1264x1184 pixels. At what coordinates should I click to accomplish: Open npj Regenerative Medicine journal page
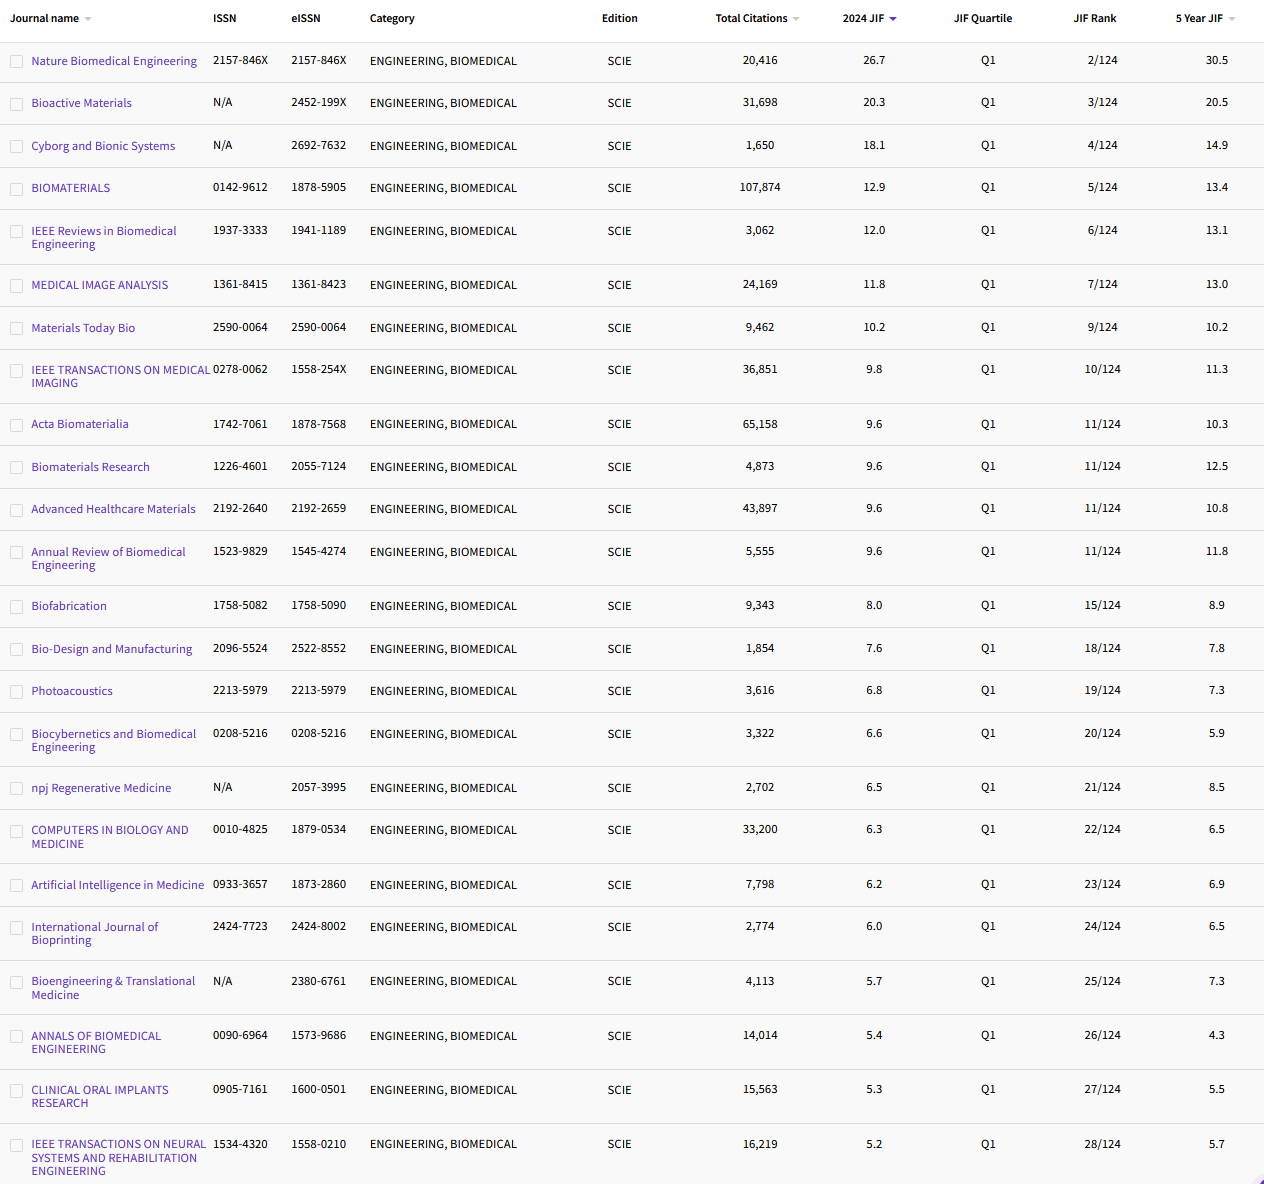[x=100, y=788]
